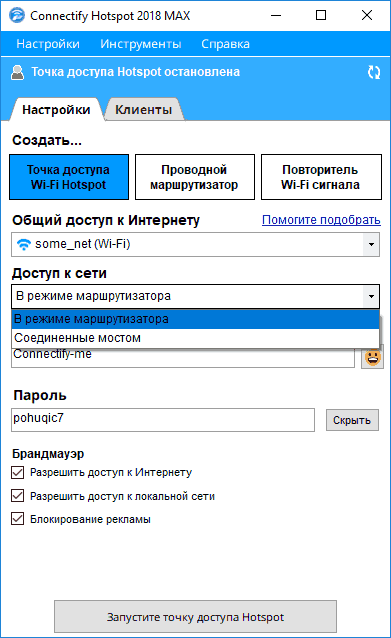Click the Общий доступ к Интернету heading
The width and height of the screenshot is (391, 638).
coord(106,220)
